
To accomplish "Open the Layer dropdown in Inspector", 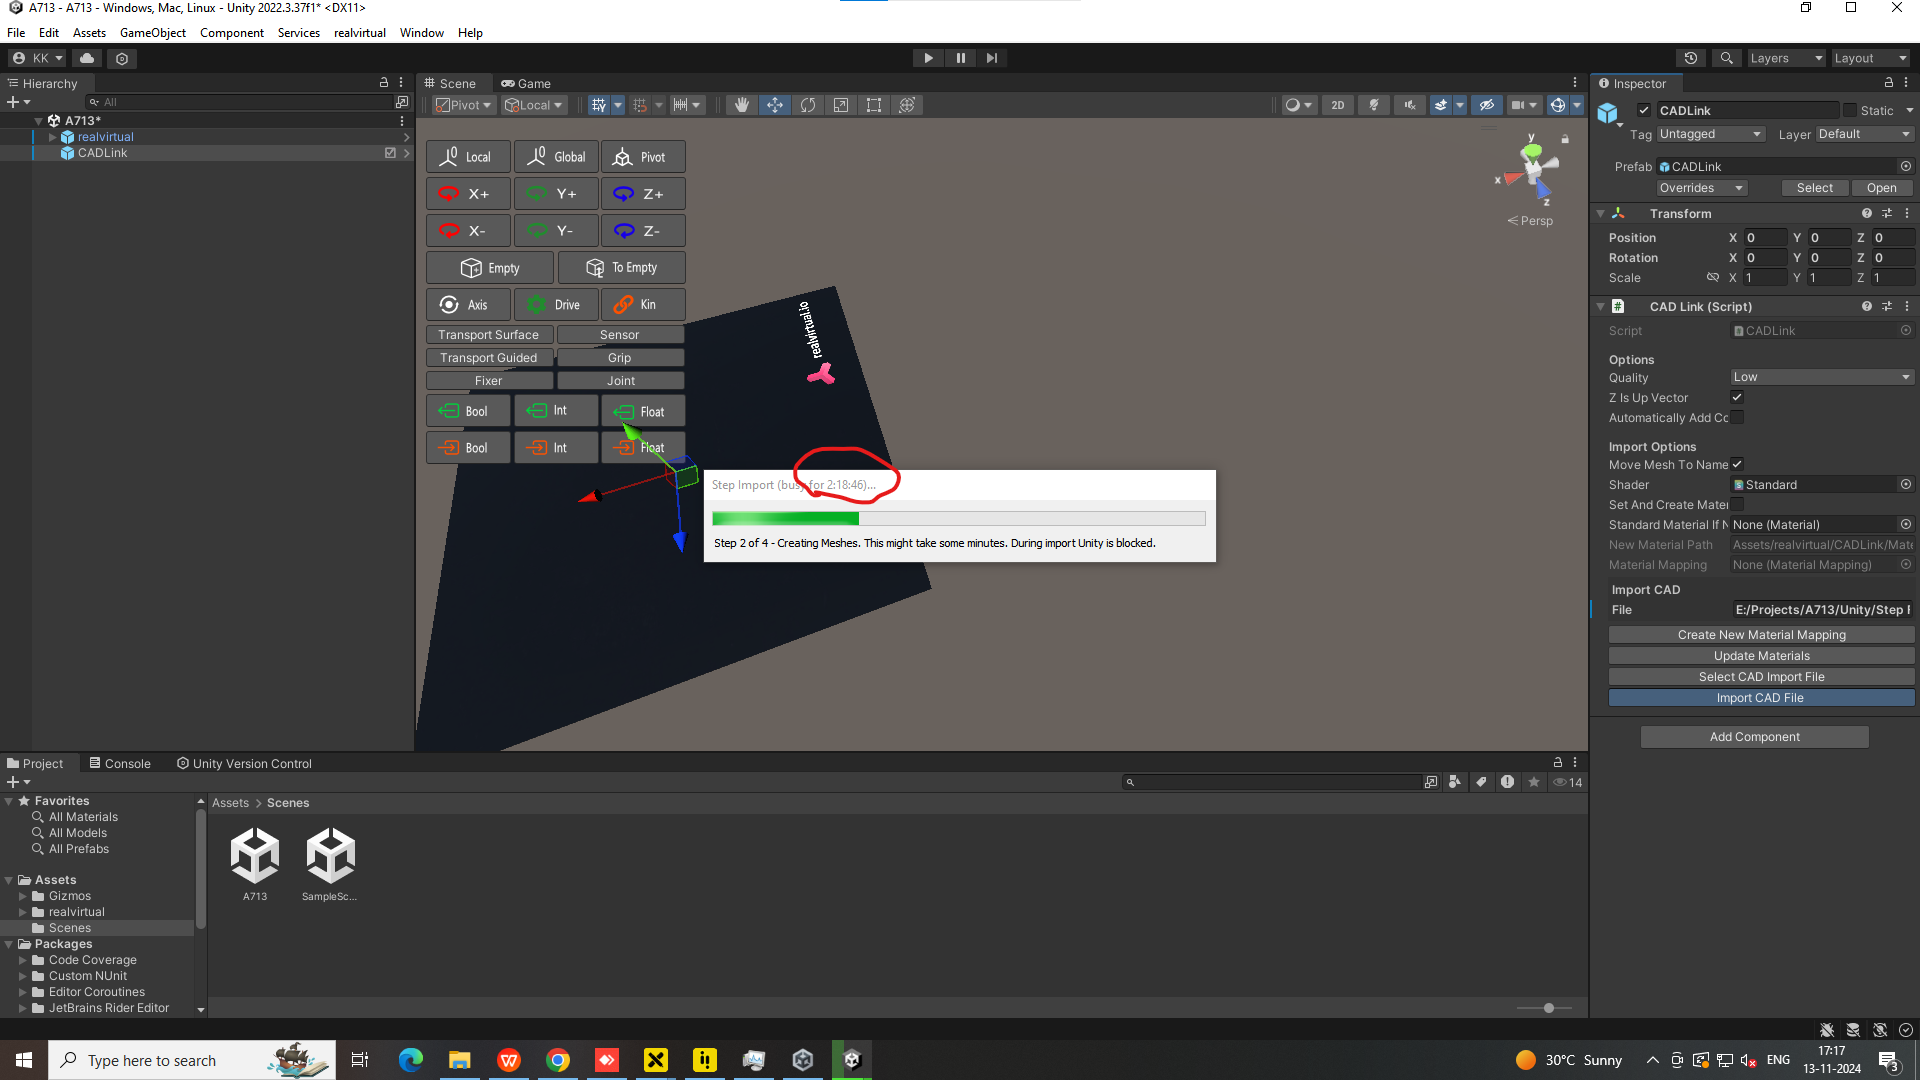I will click(x=1864, y=134).
